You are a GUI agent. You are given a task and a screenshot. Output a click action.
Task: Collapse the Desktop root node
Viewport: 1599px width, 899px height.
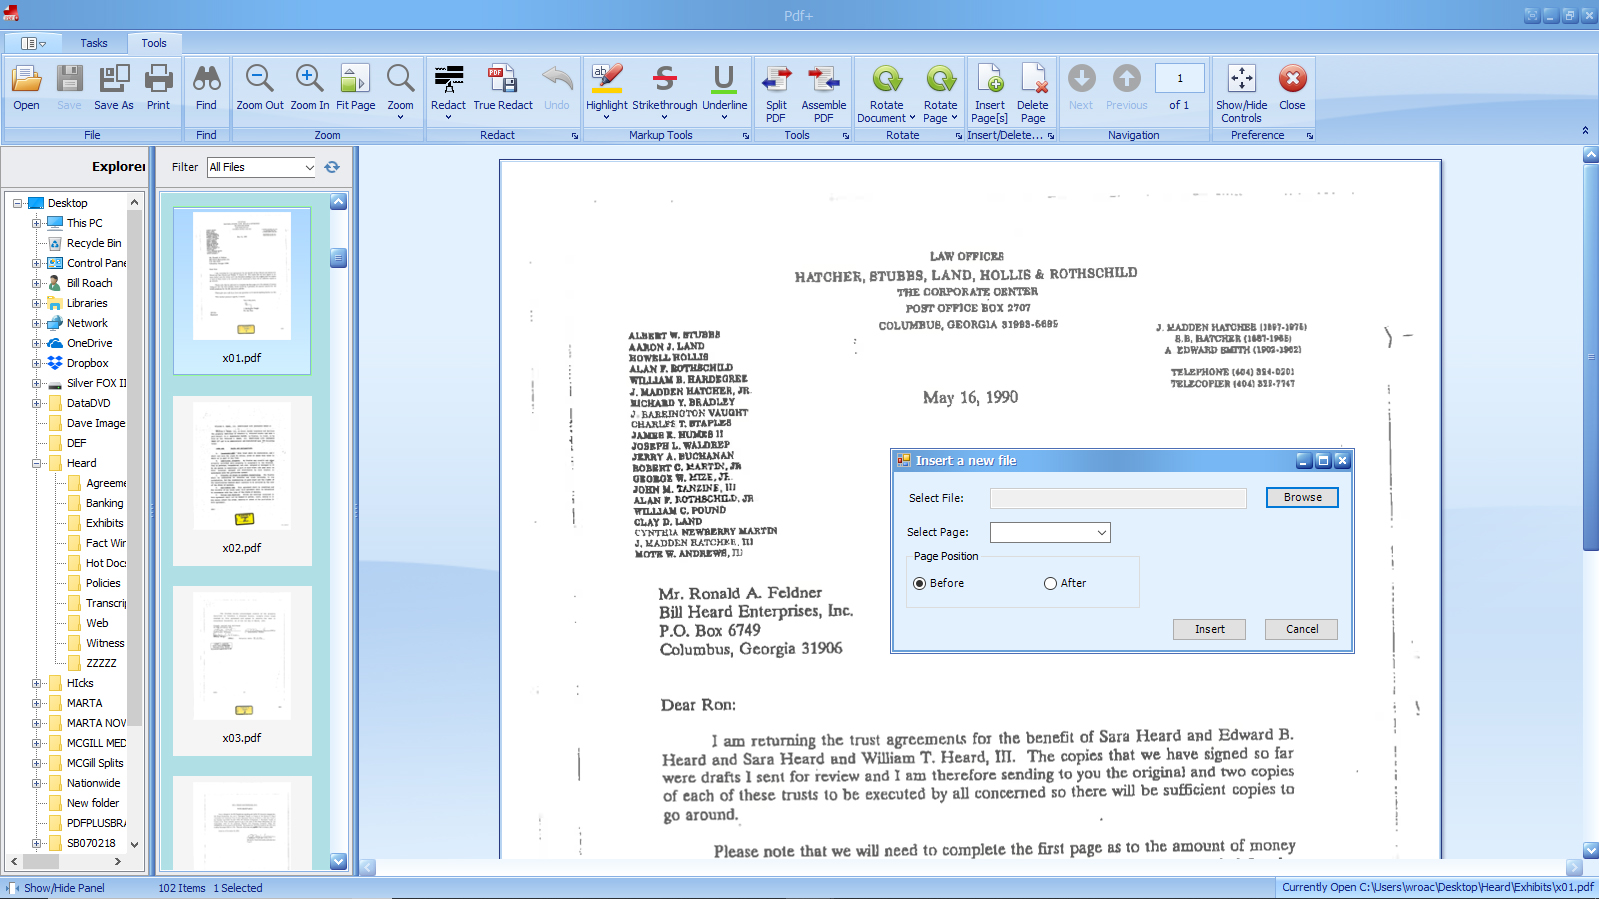point(18,203)
